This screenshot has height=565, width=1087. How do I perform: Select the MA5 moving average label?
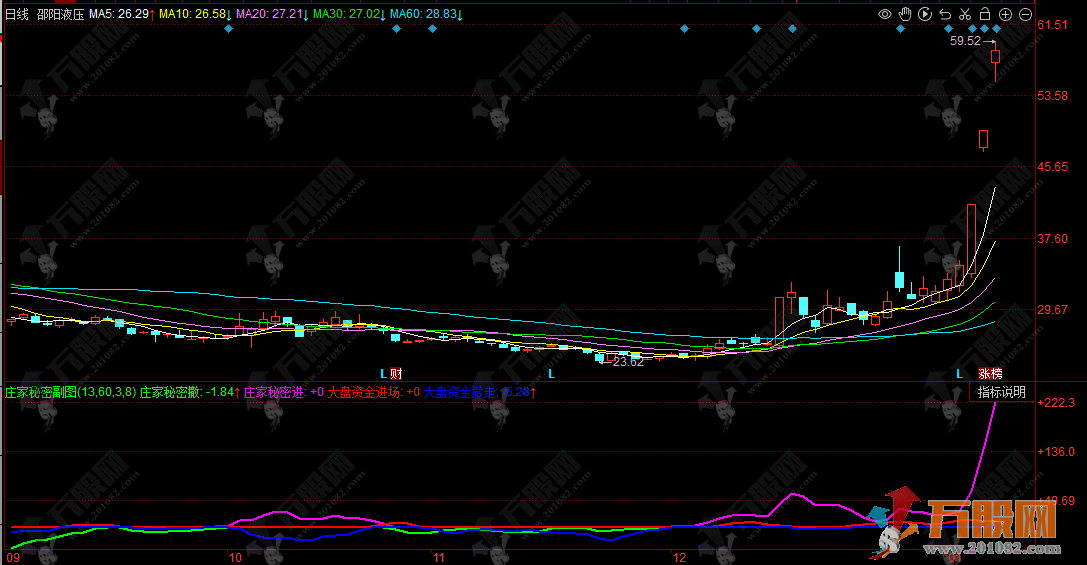(x=119, y=14)
